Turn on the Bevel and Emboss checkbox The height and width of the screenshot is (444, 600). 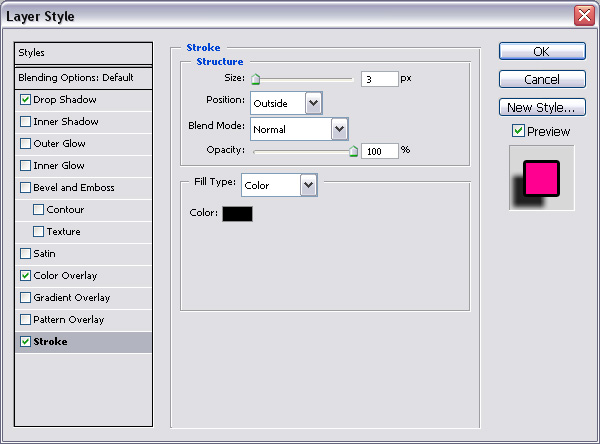[25, 188]
